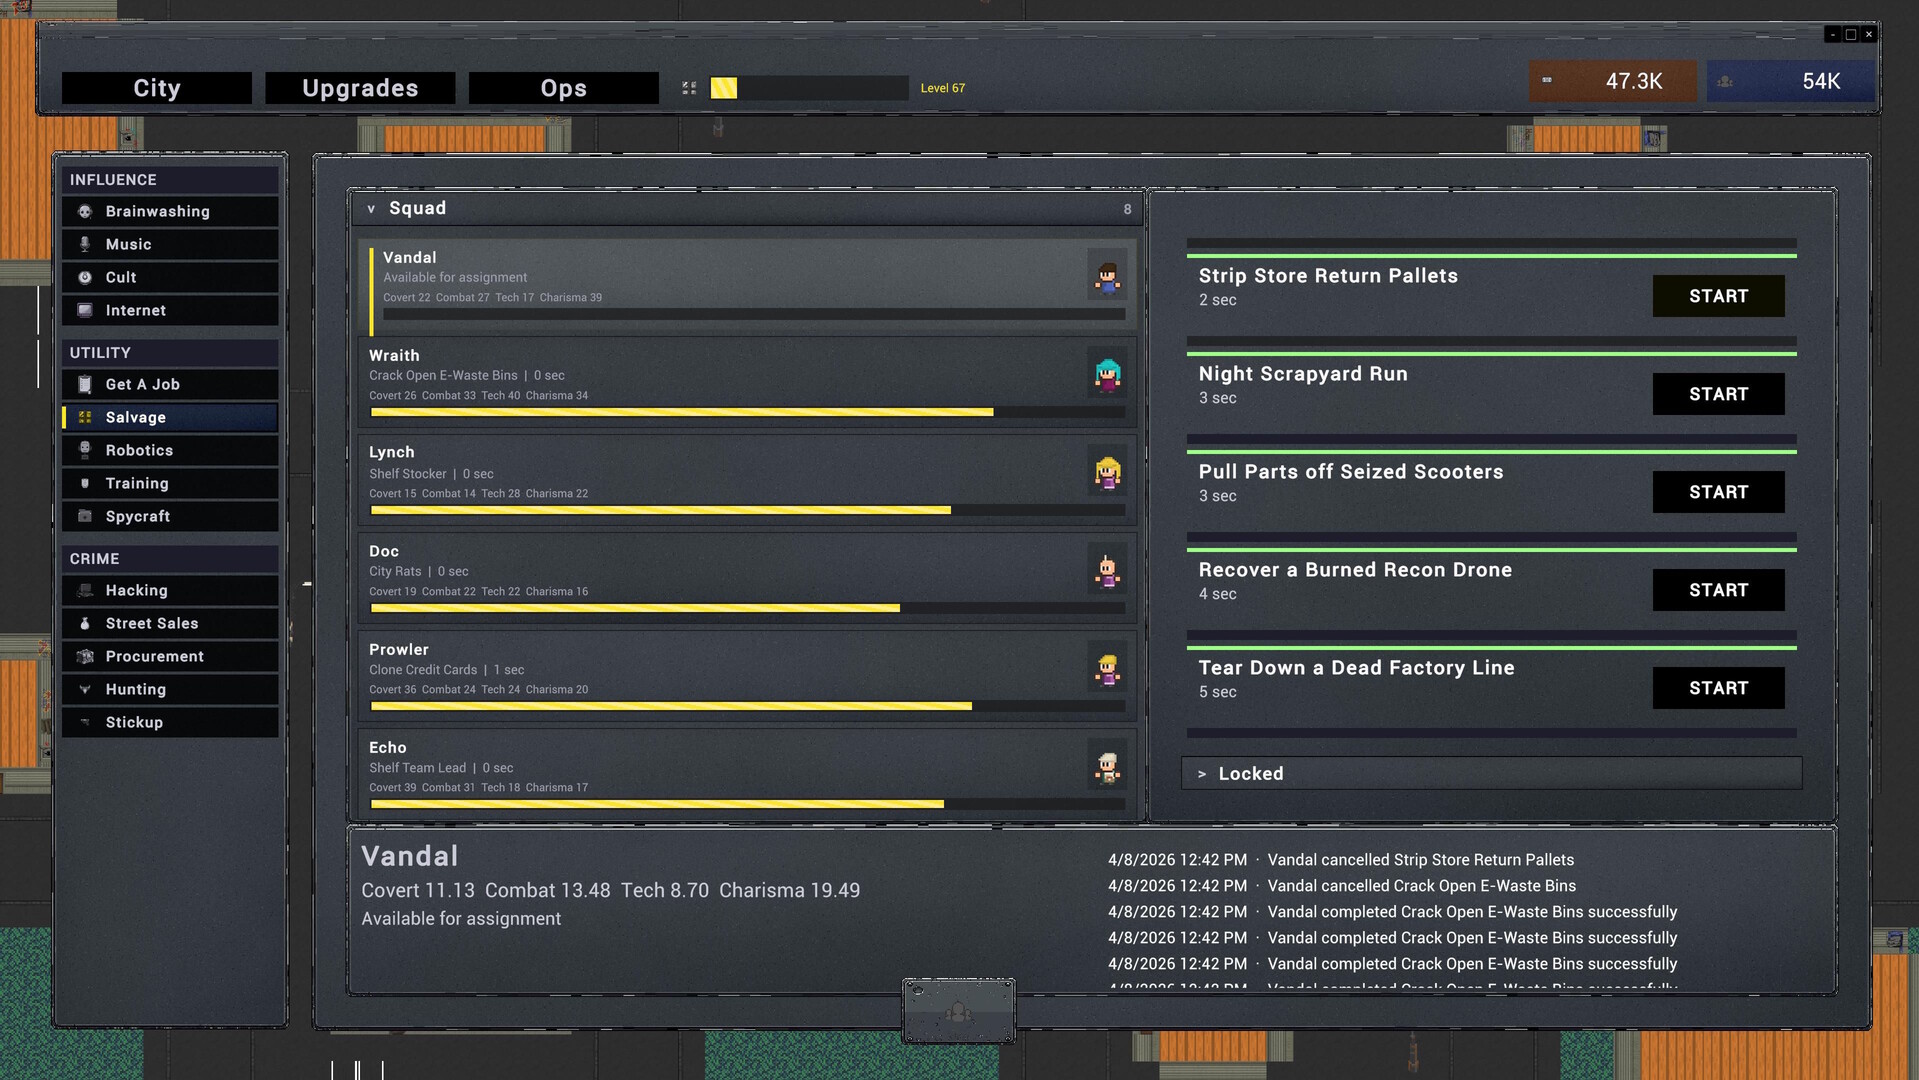Image resolution: width=1919 pixels, height=1080 pixels.
Task: Start Tear Down a Dead Factory Line
Action: point(1717,688)
